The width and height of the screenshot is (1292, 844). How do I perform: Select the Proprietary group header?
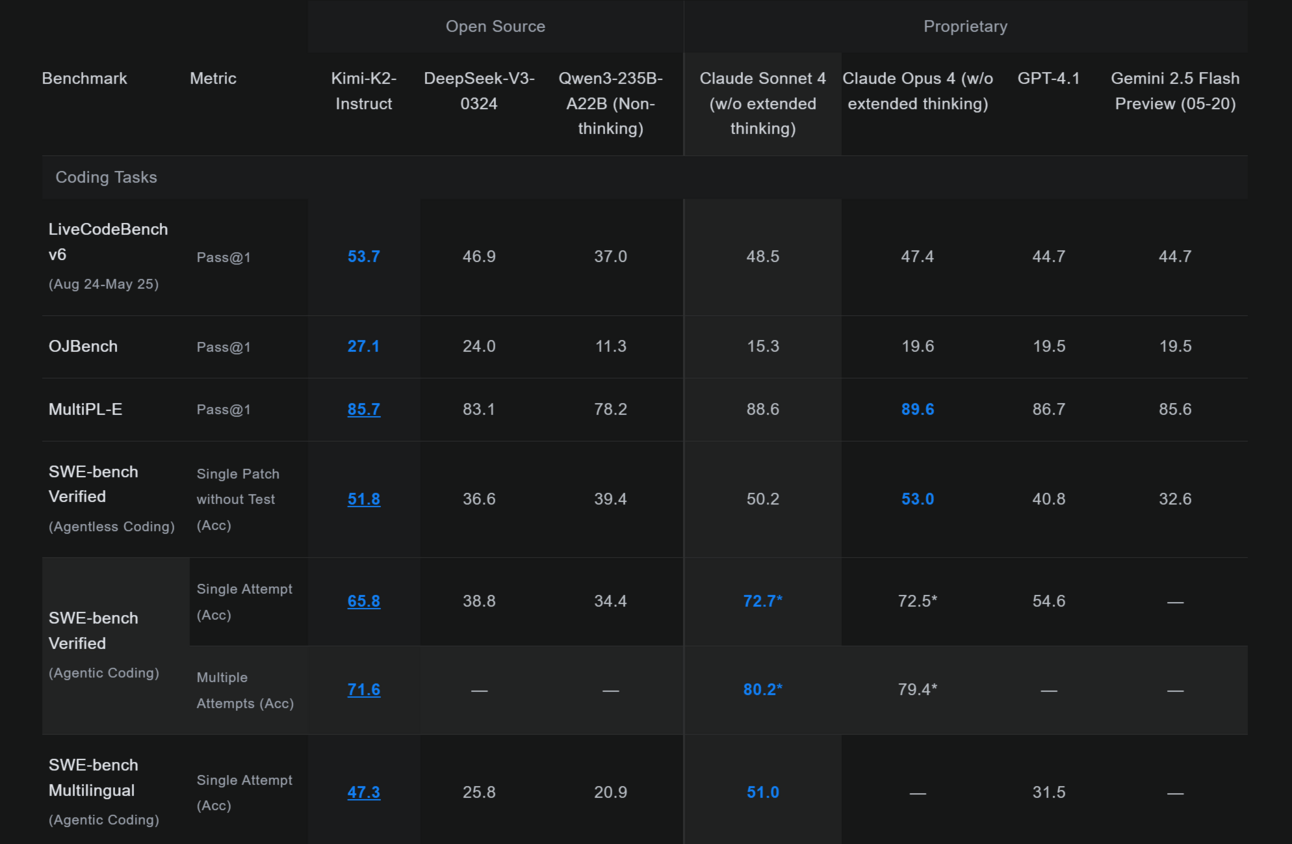tap(966, 27)
